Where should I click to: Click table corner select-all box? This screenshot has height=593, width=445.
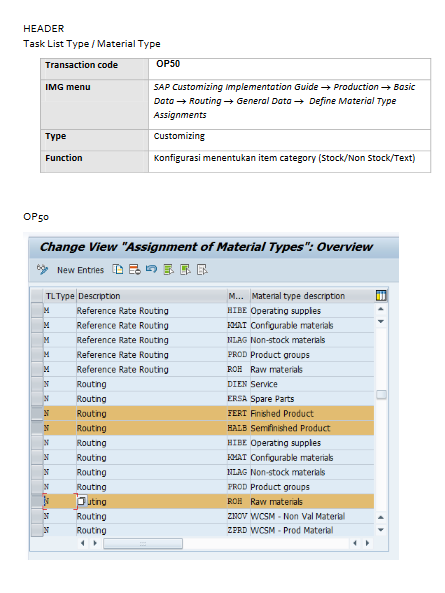point(37,296)
